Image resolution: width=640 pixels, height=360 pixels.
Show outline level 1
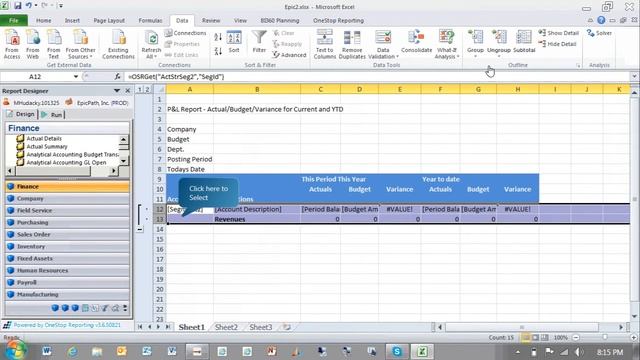tap(140, 89)
